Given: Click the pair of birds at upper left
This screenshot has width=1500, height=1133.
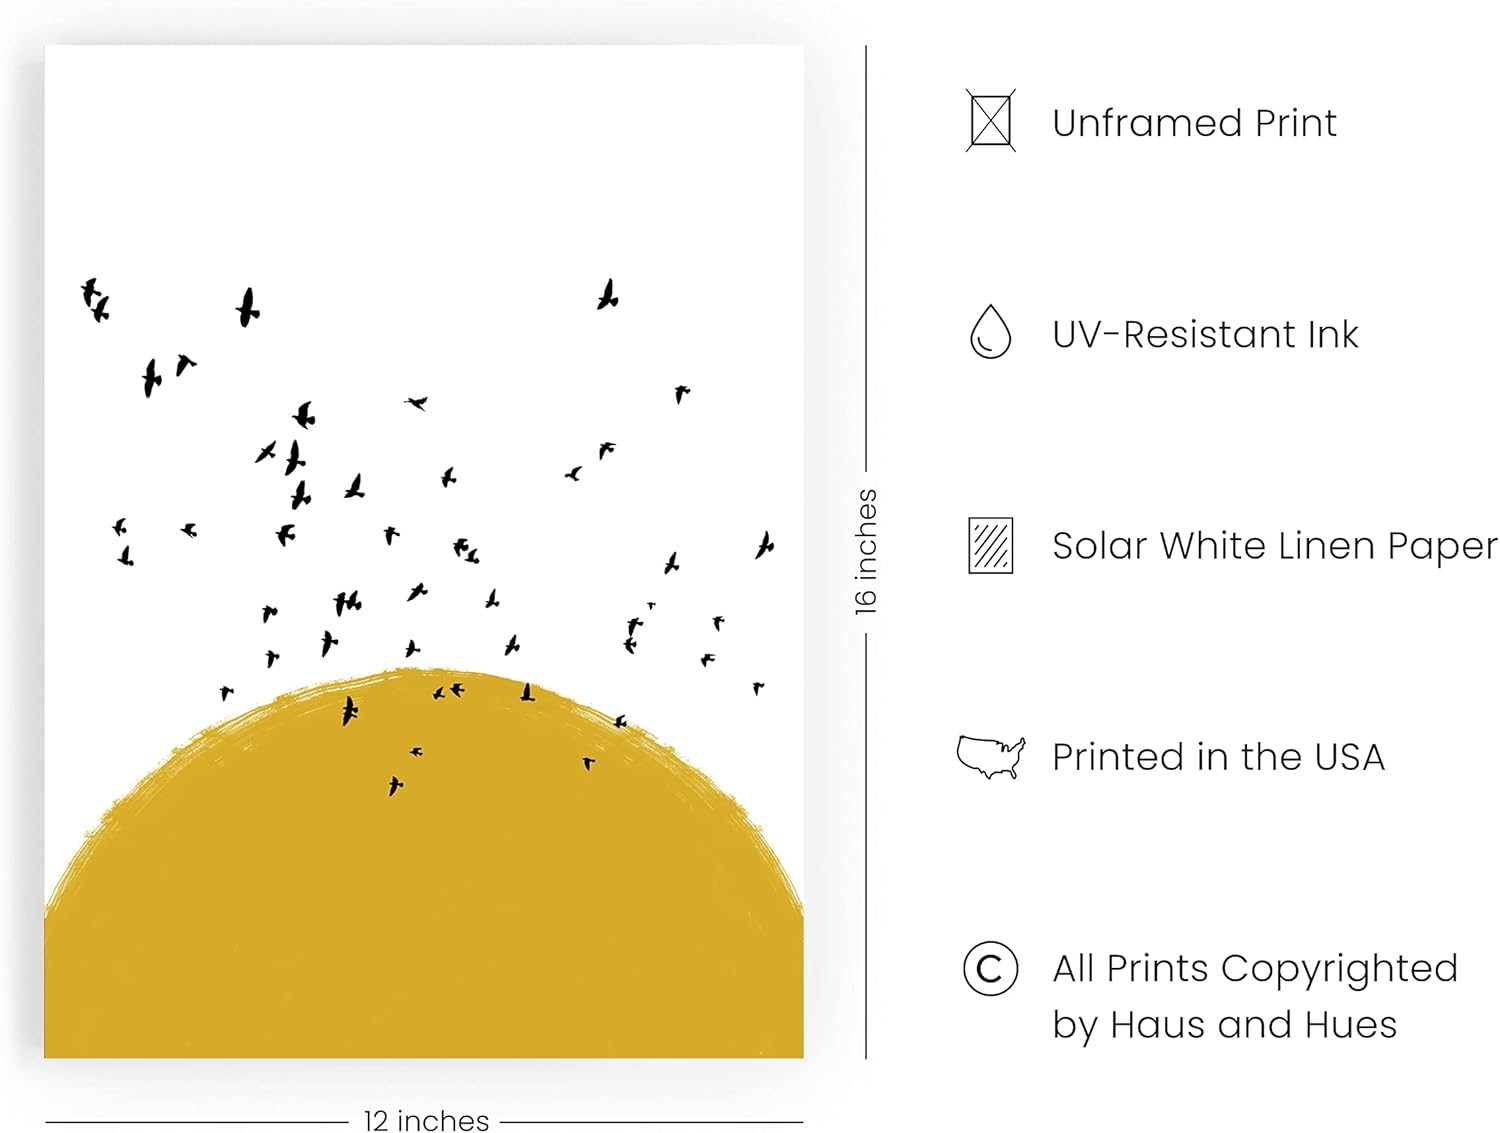Looking at the screenshot, I should [x=95, y=300].
